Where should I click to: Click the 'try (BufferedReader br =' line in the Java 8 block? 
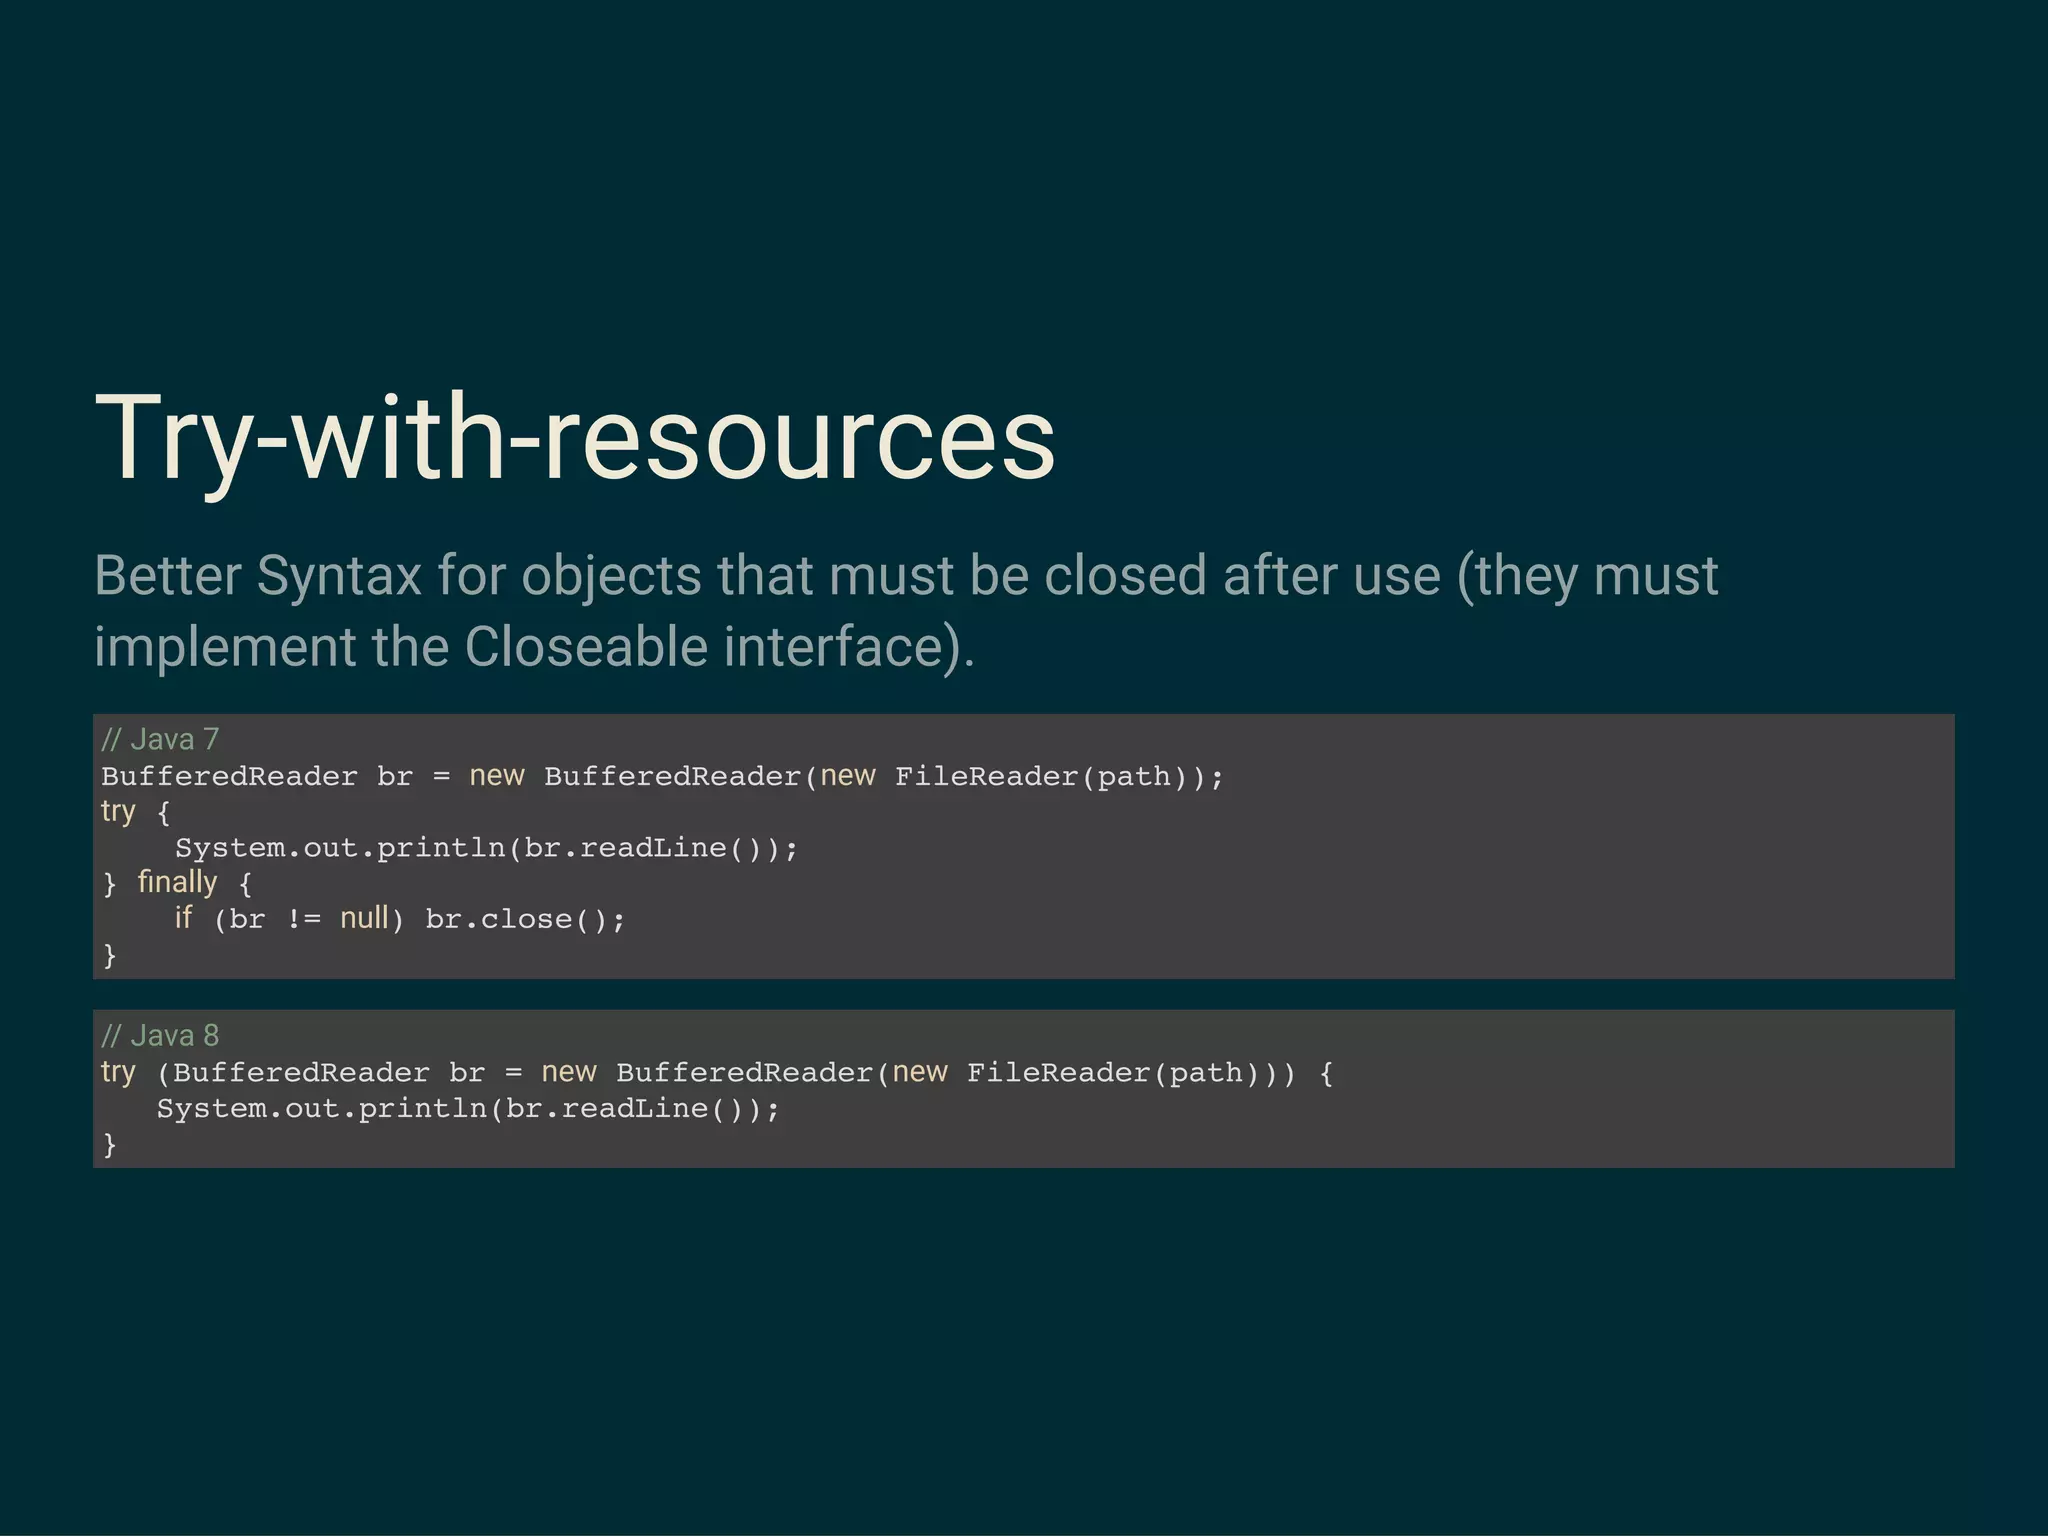[x=717, y=1072]
